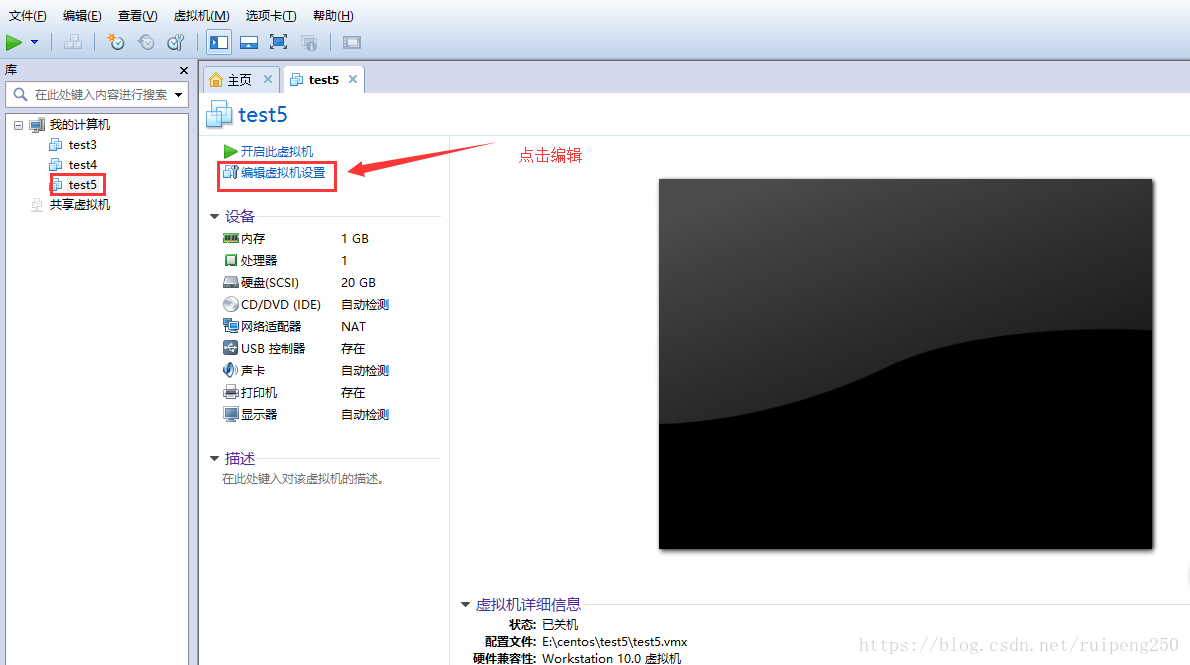Viewport: 1190px width, 665px height.
Task: Revert to snapshot toolbar icon
Action: [x=146, y=43]
